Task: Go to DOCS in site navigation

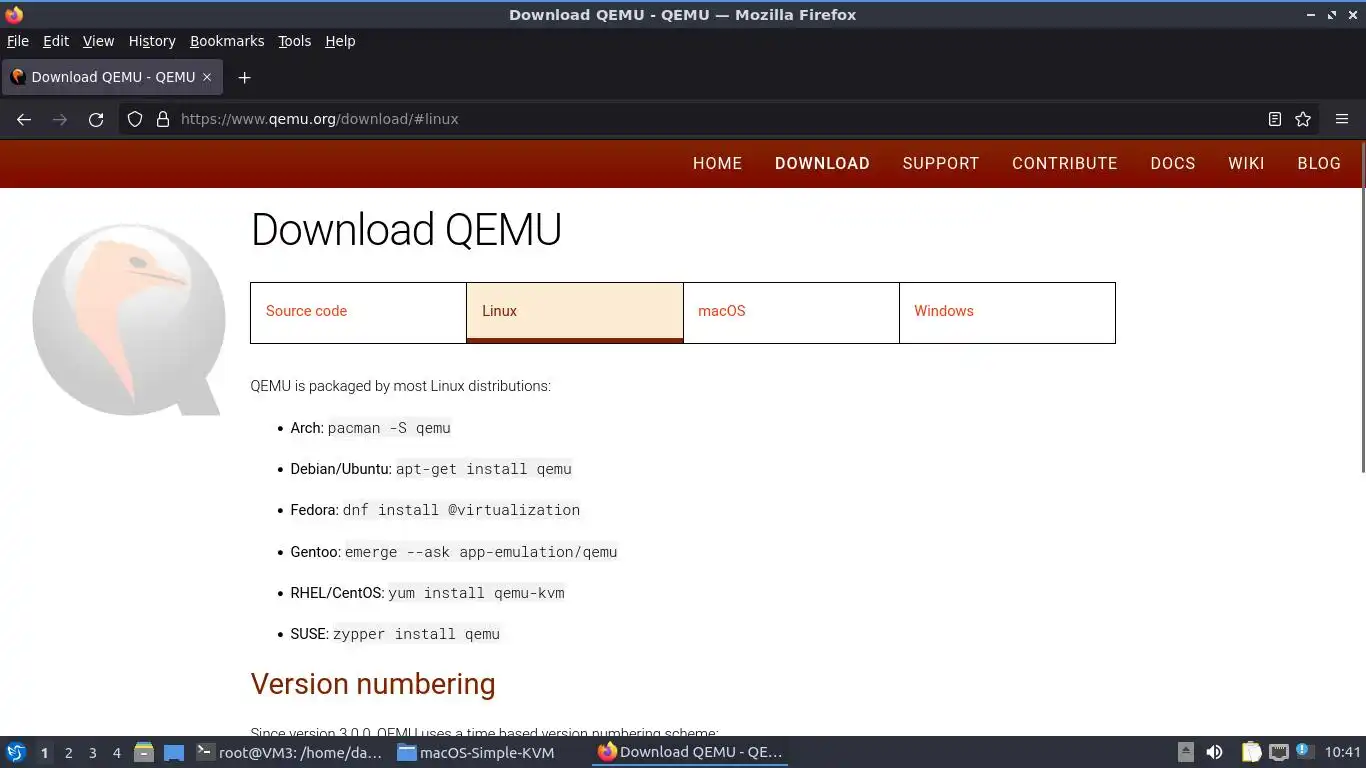Action: coord(1173,163)
